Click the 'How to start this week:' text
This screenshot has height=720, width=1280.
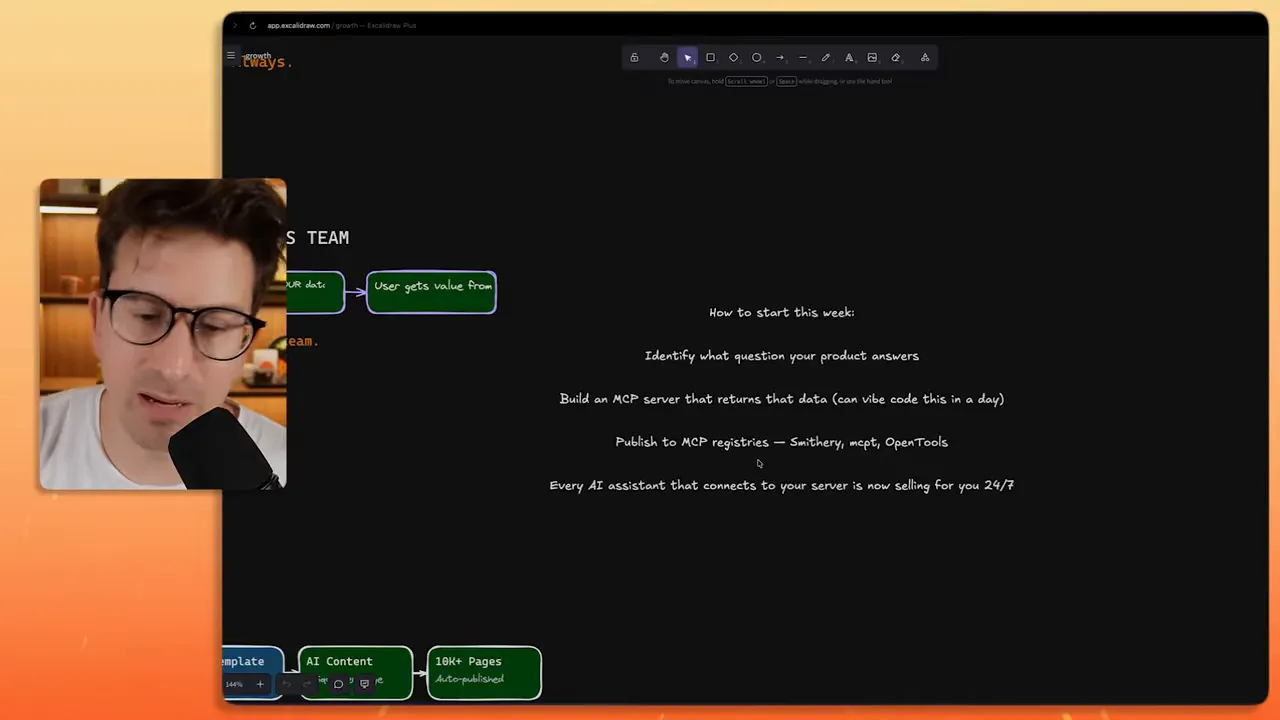click(782, 312)
